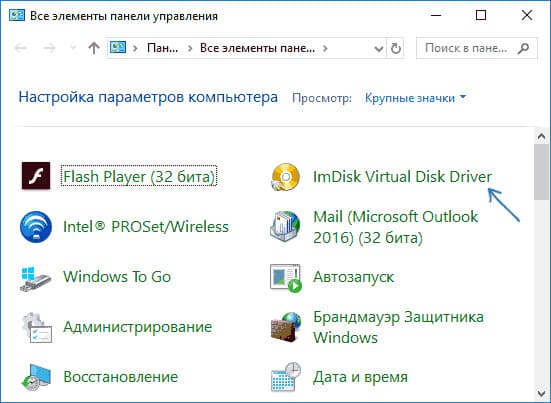The image size is (551, 403).
Task: Open the Дата и время link
Action: [x=361, y=377]
